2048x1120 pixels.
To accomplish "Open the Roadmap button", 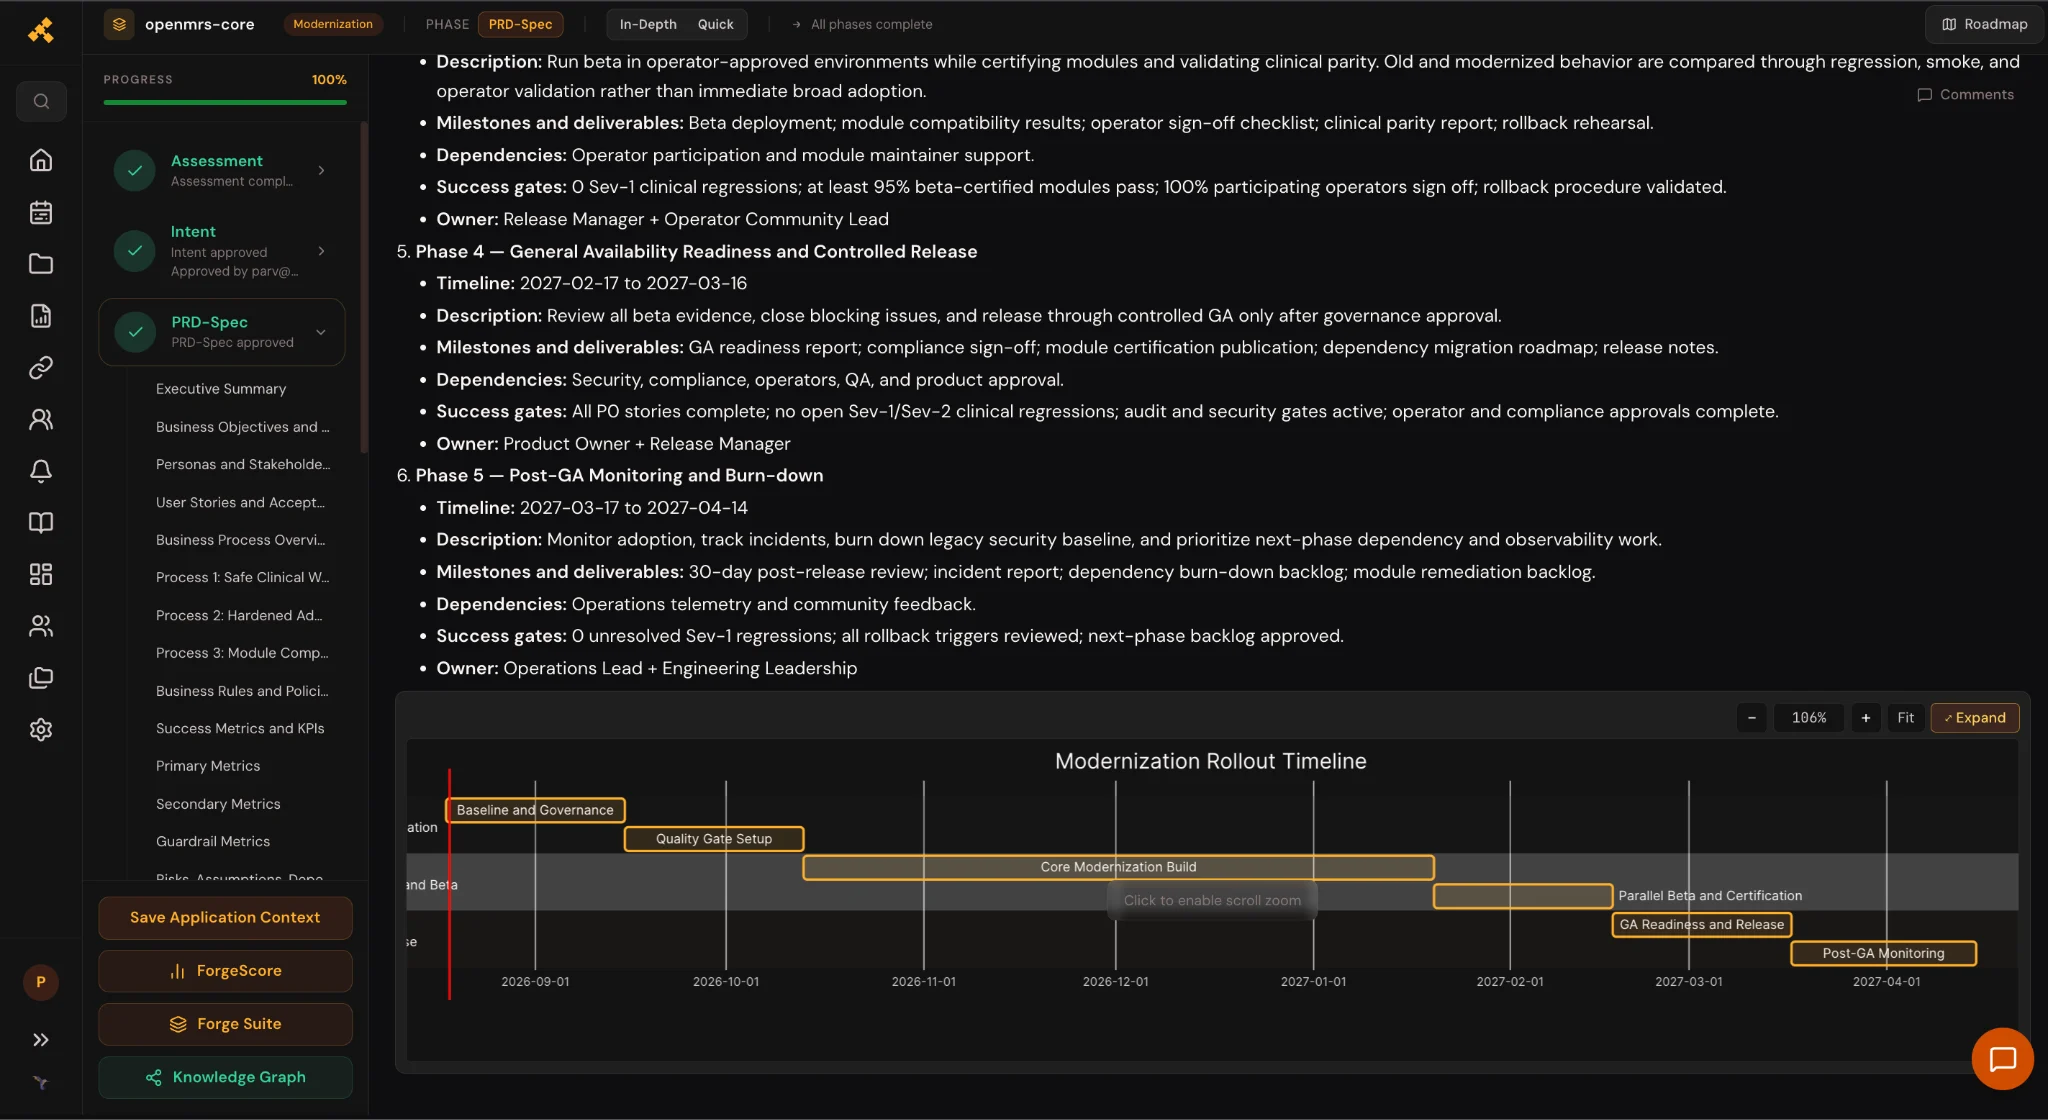I will (1985, 24).
